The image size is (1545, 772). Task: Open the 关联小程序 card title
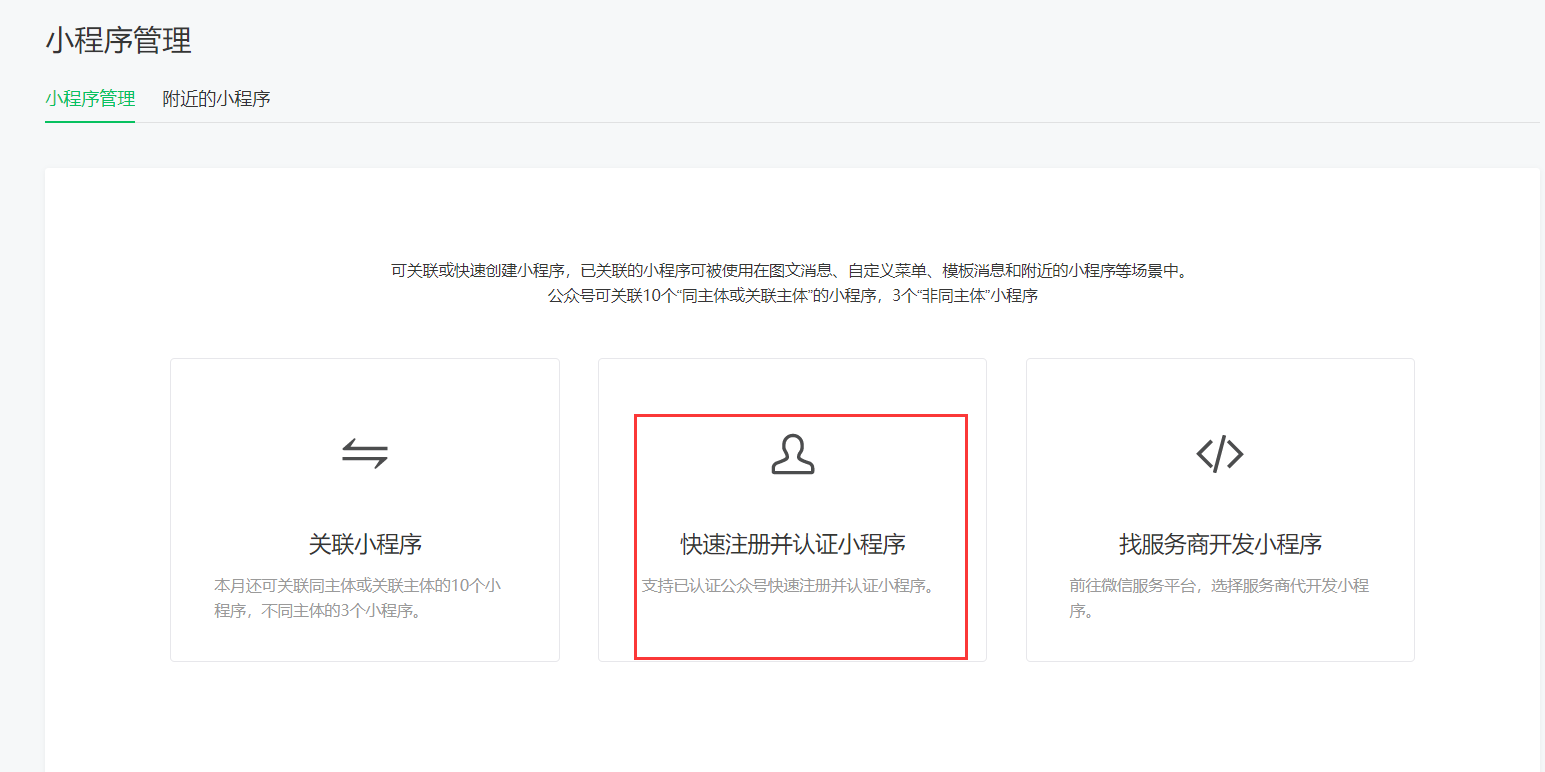365,545
